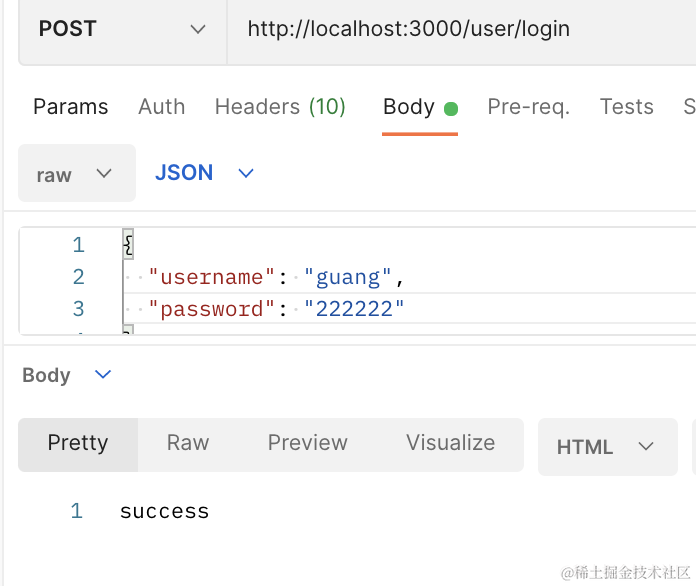696x586 pixels.
Task: Switch response view to Raw
Action: click(188, 443)
